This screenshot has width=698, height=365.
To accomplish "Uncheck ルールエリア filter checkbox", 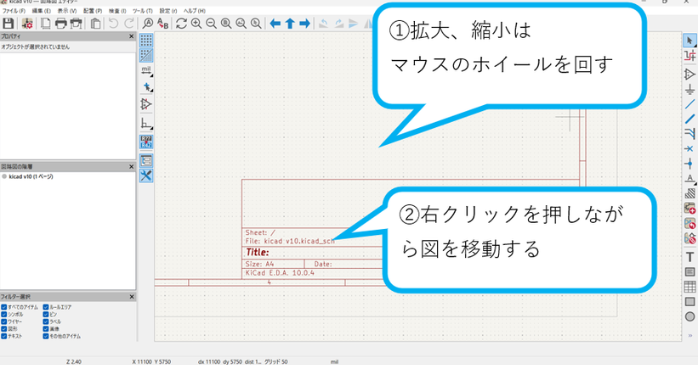I will [45, 307].
